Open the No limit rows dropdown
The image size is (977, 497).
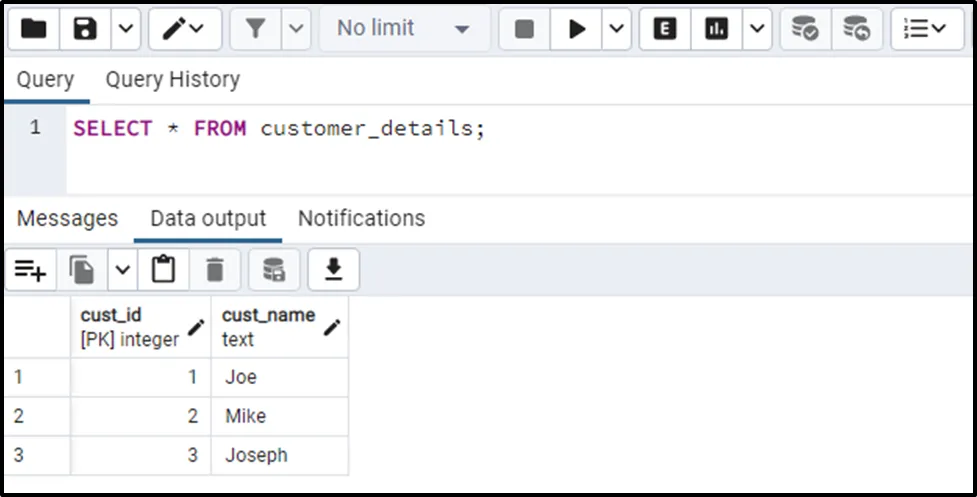click(x=404, y=29)
